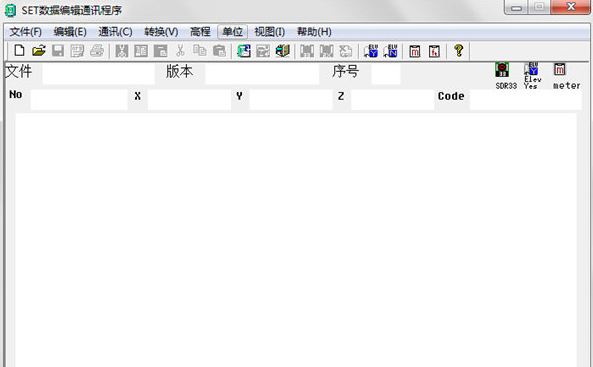Screen dimensions: 593x367
Task: Open the 帮助(H) menu
Action: pos(314,32)
